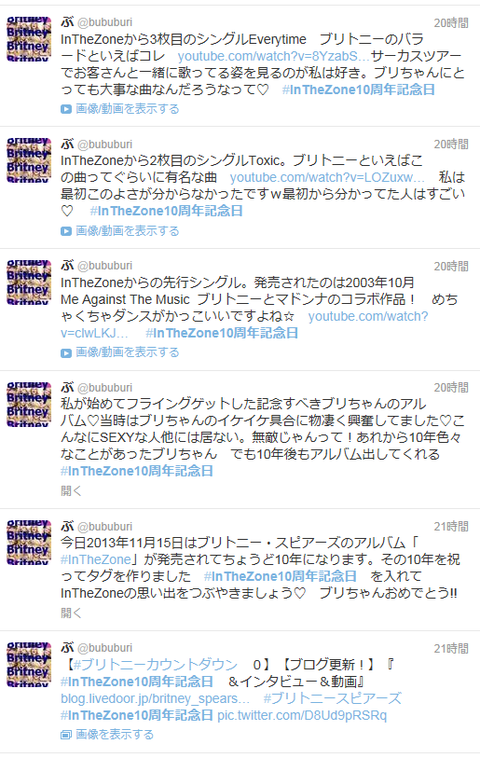The image size is (480, 758).
Task: Expand 開く on the フライングゲット tweet
Action: 71,491
